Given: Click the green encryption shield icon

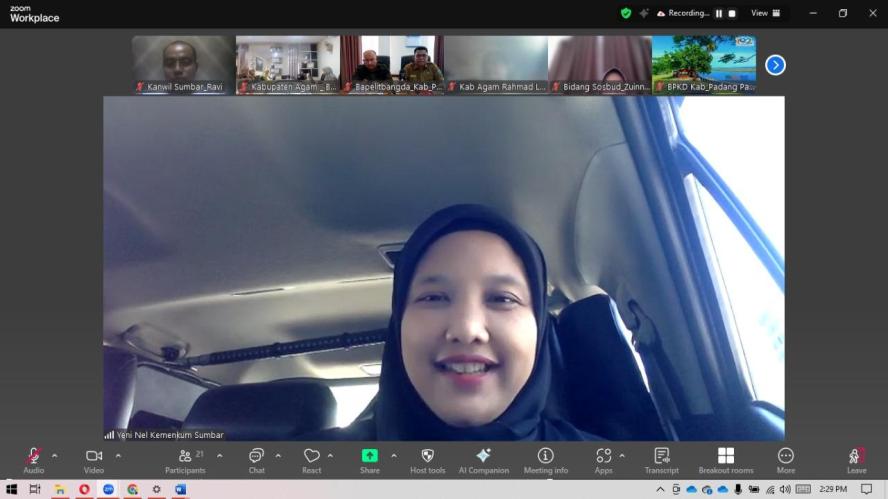Looking at the screenshot, I should coord(626,13).
